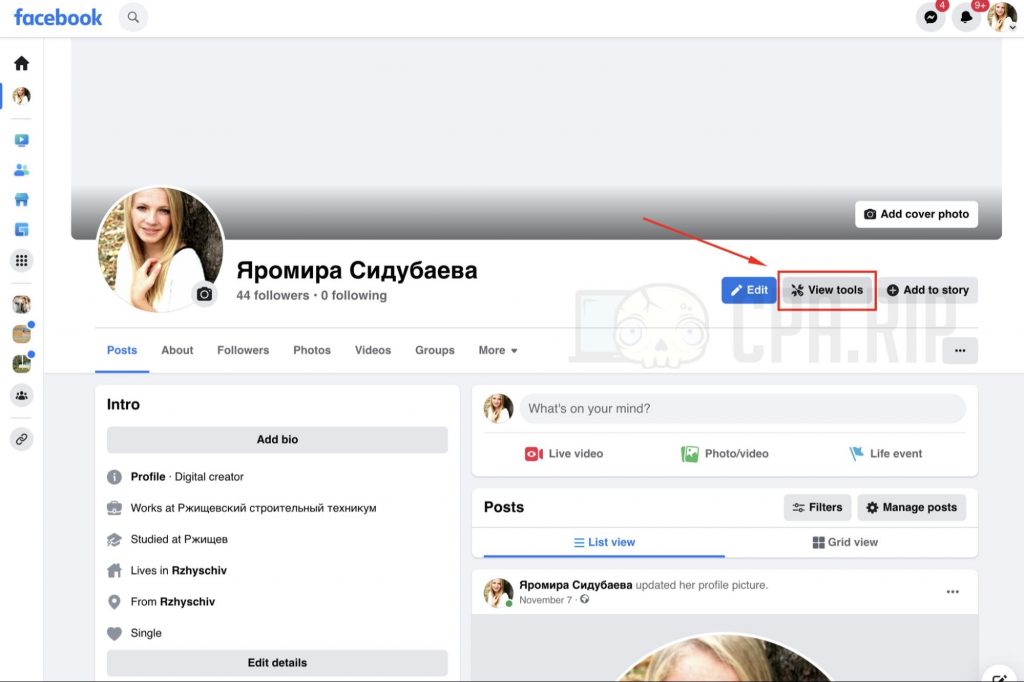Click the 44 followers link

click(273, 295)
